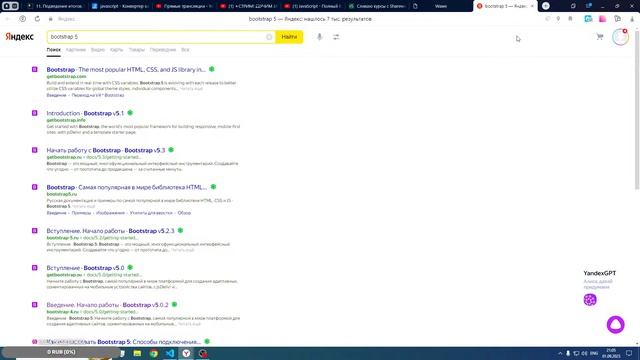Switch to the Карты tab
640x360 pixels.
[116, 50]
